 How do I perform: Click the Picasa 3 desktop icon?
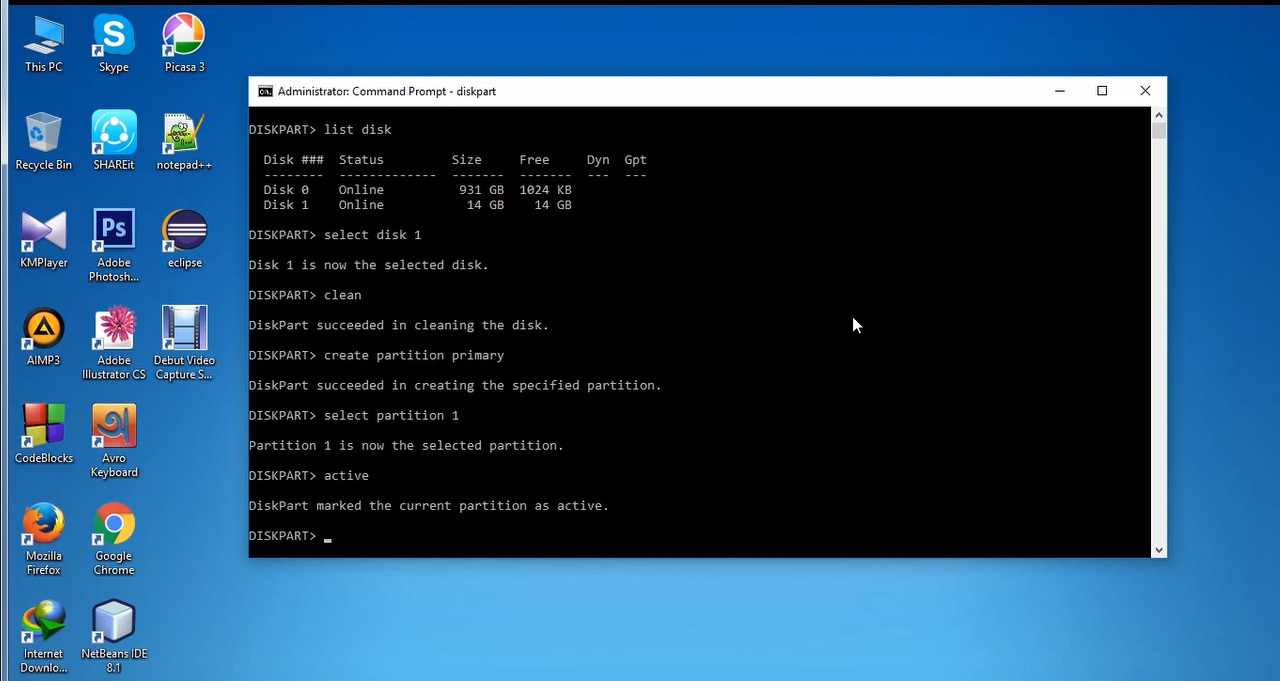[184, 38]
